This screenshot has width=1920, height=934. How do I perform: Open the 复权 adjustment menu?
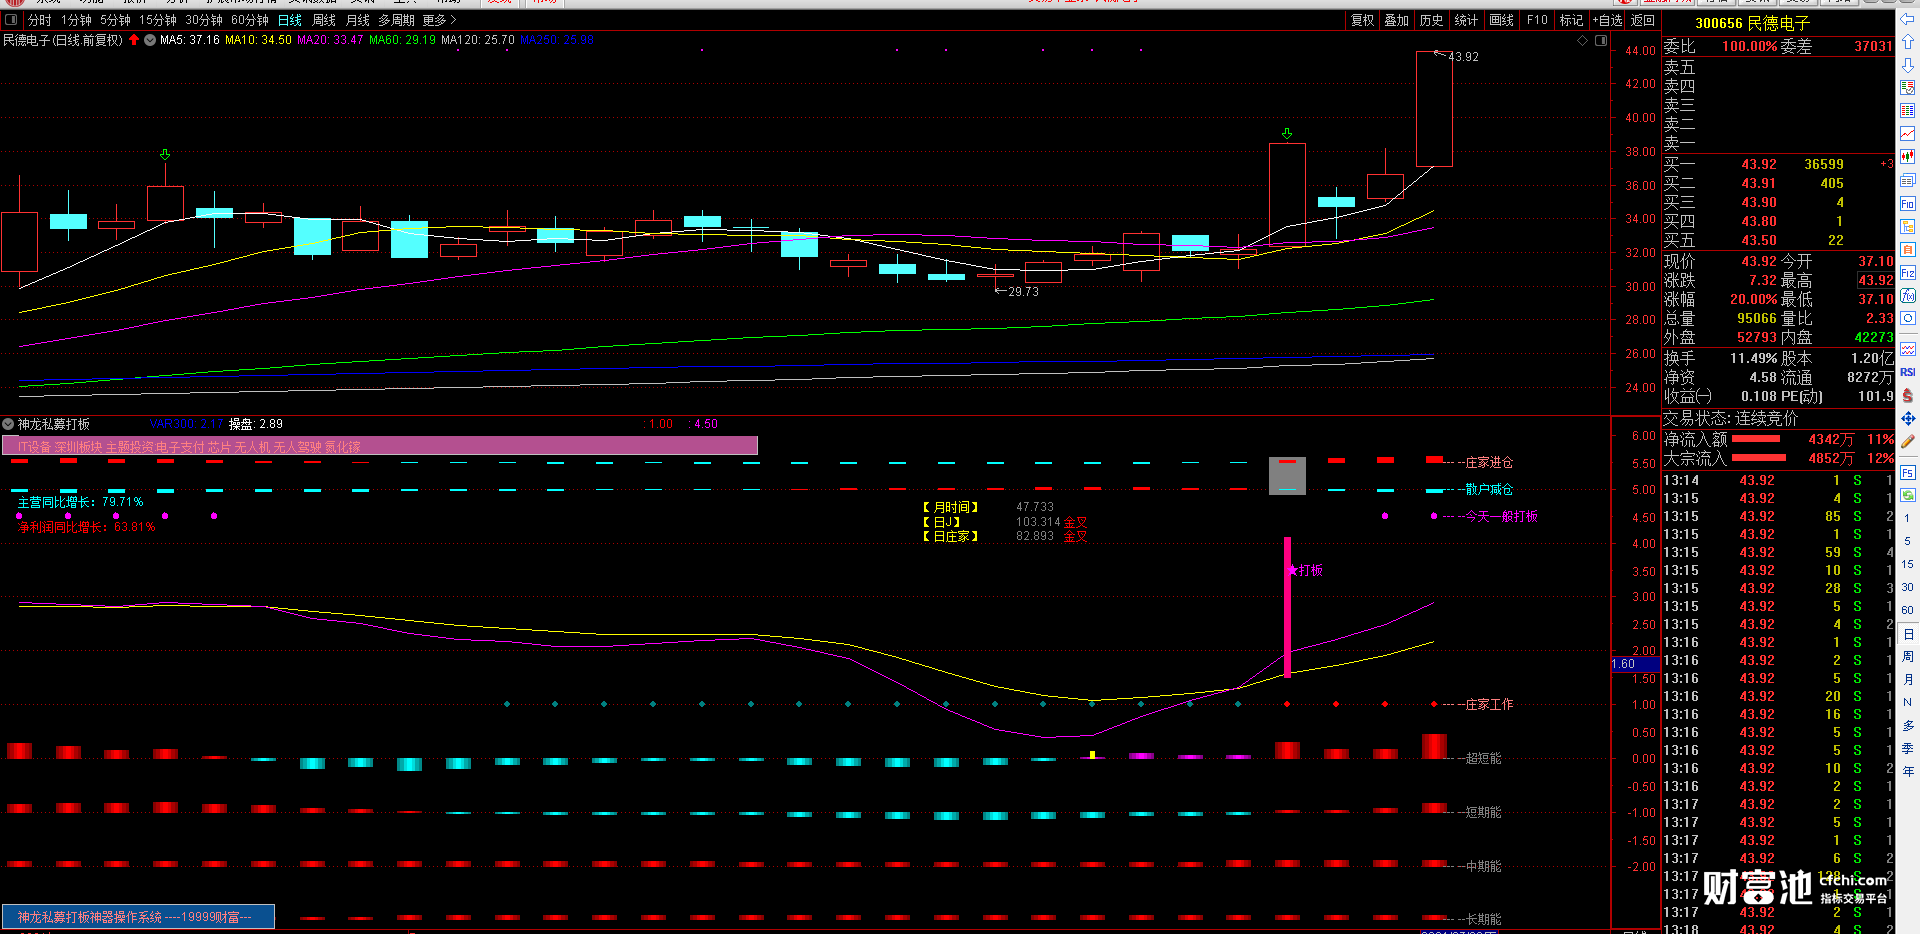click(x=1362, y=20)
